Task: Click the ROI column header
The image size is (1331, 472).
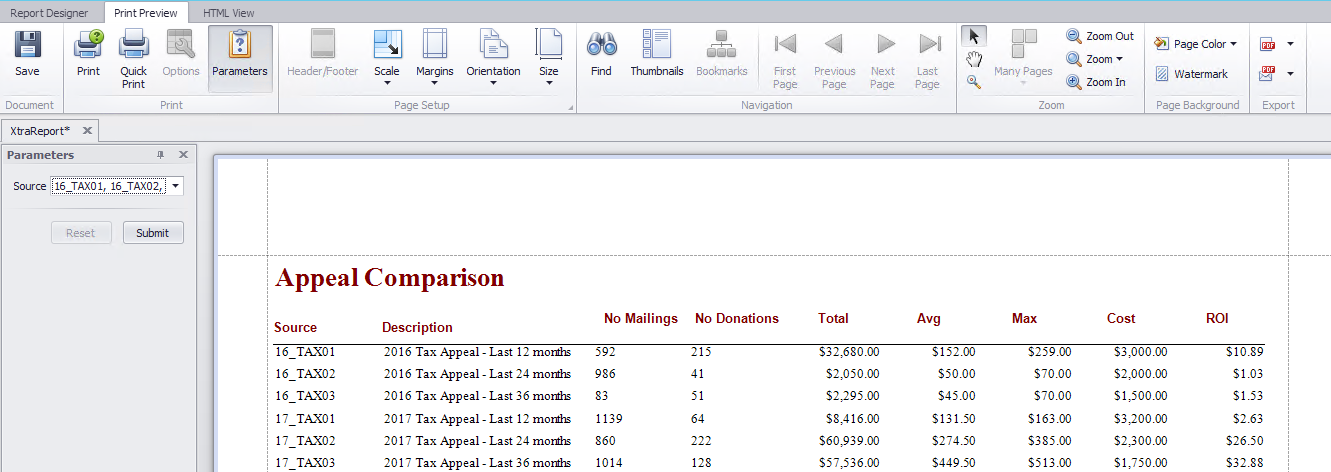Action: click(x=1217, y=319)
